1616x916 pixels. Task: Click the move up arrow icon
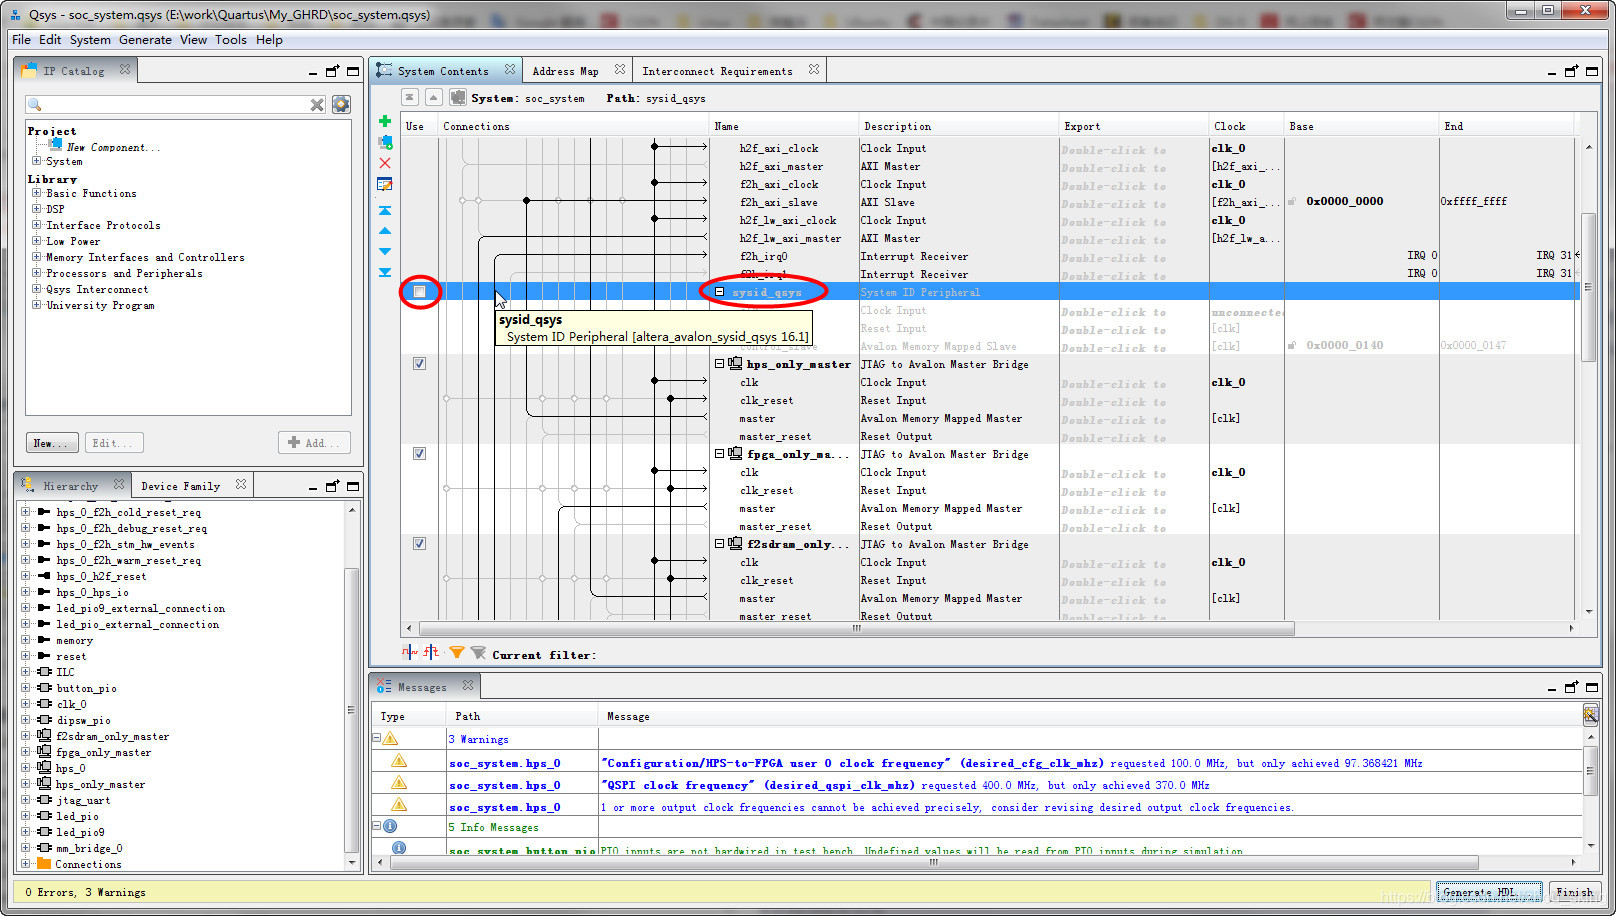tap(385, 231)
